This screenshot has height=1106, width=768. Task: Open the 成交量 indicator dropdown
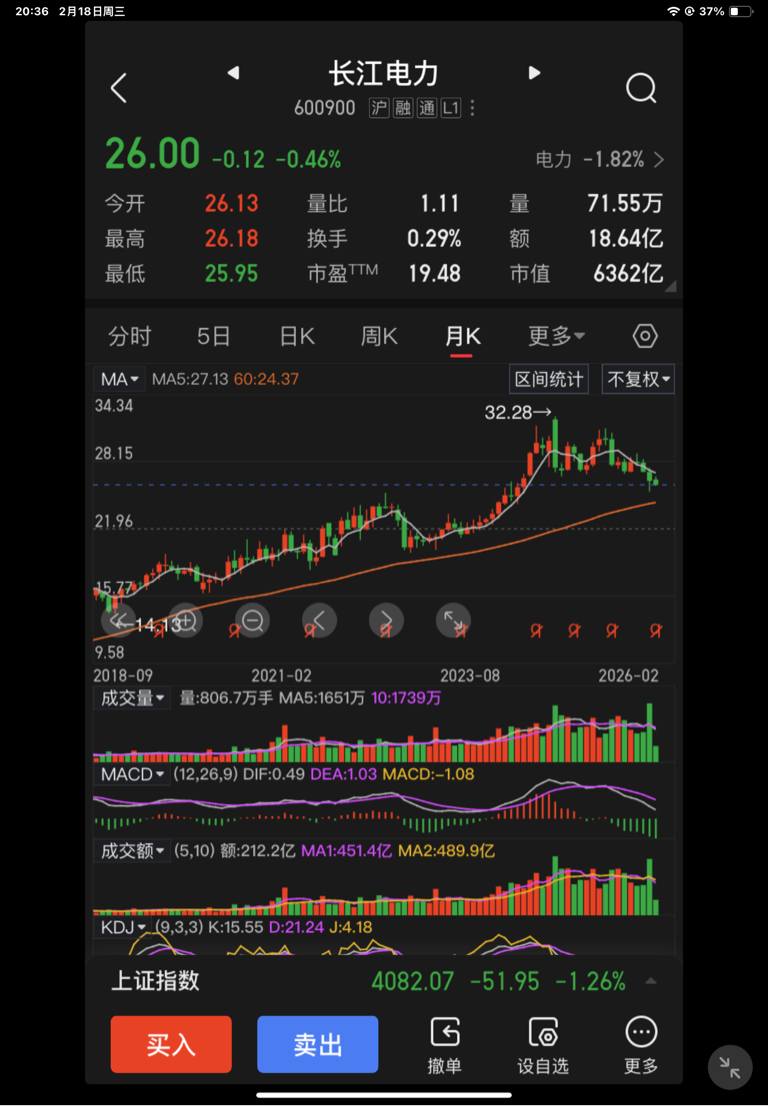pyautogui.click(x=132, y=698)
